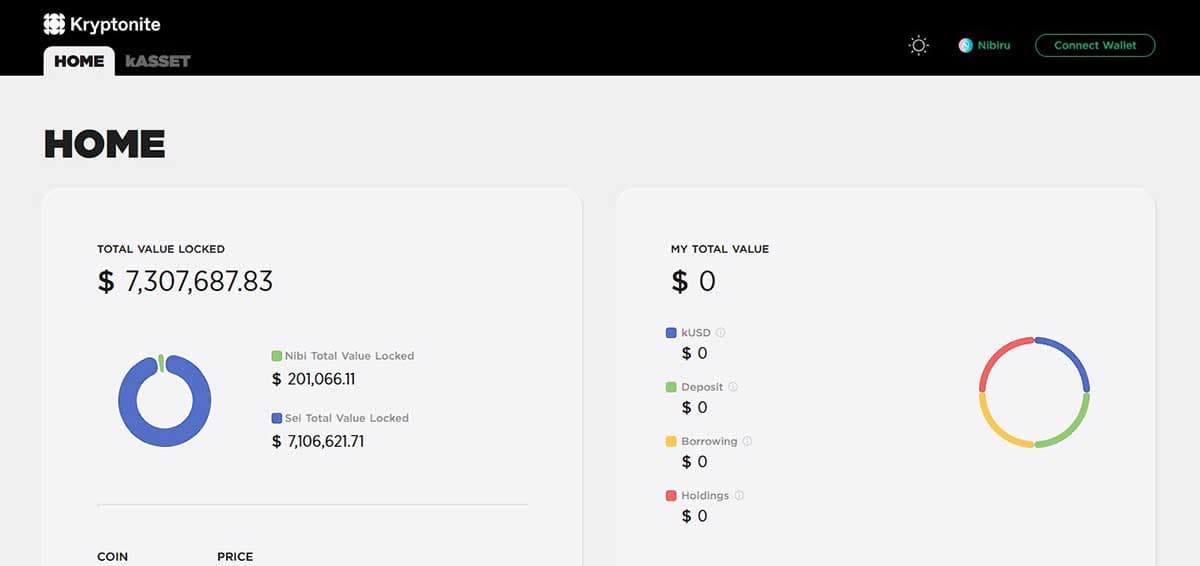Viewport: 1200px width, 566px height.
Task: Click the green Nibi Total Value Locked swatch
Action: (x=276, y=356)
